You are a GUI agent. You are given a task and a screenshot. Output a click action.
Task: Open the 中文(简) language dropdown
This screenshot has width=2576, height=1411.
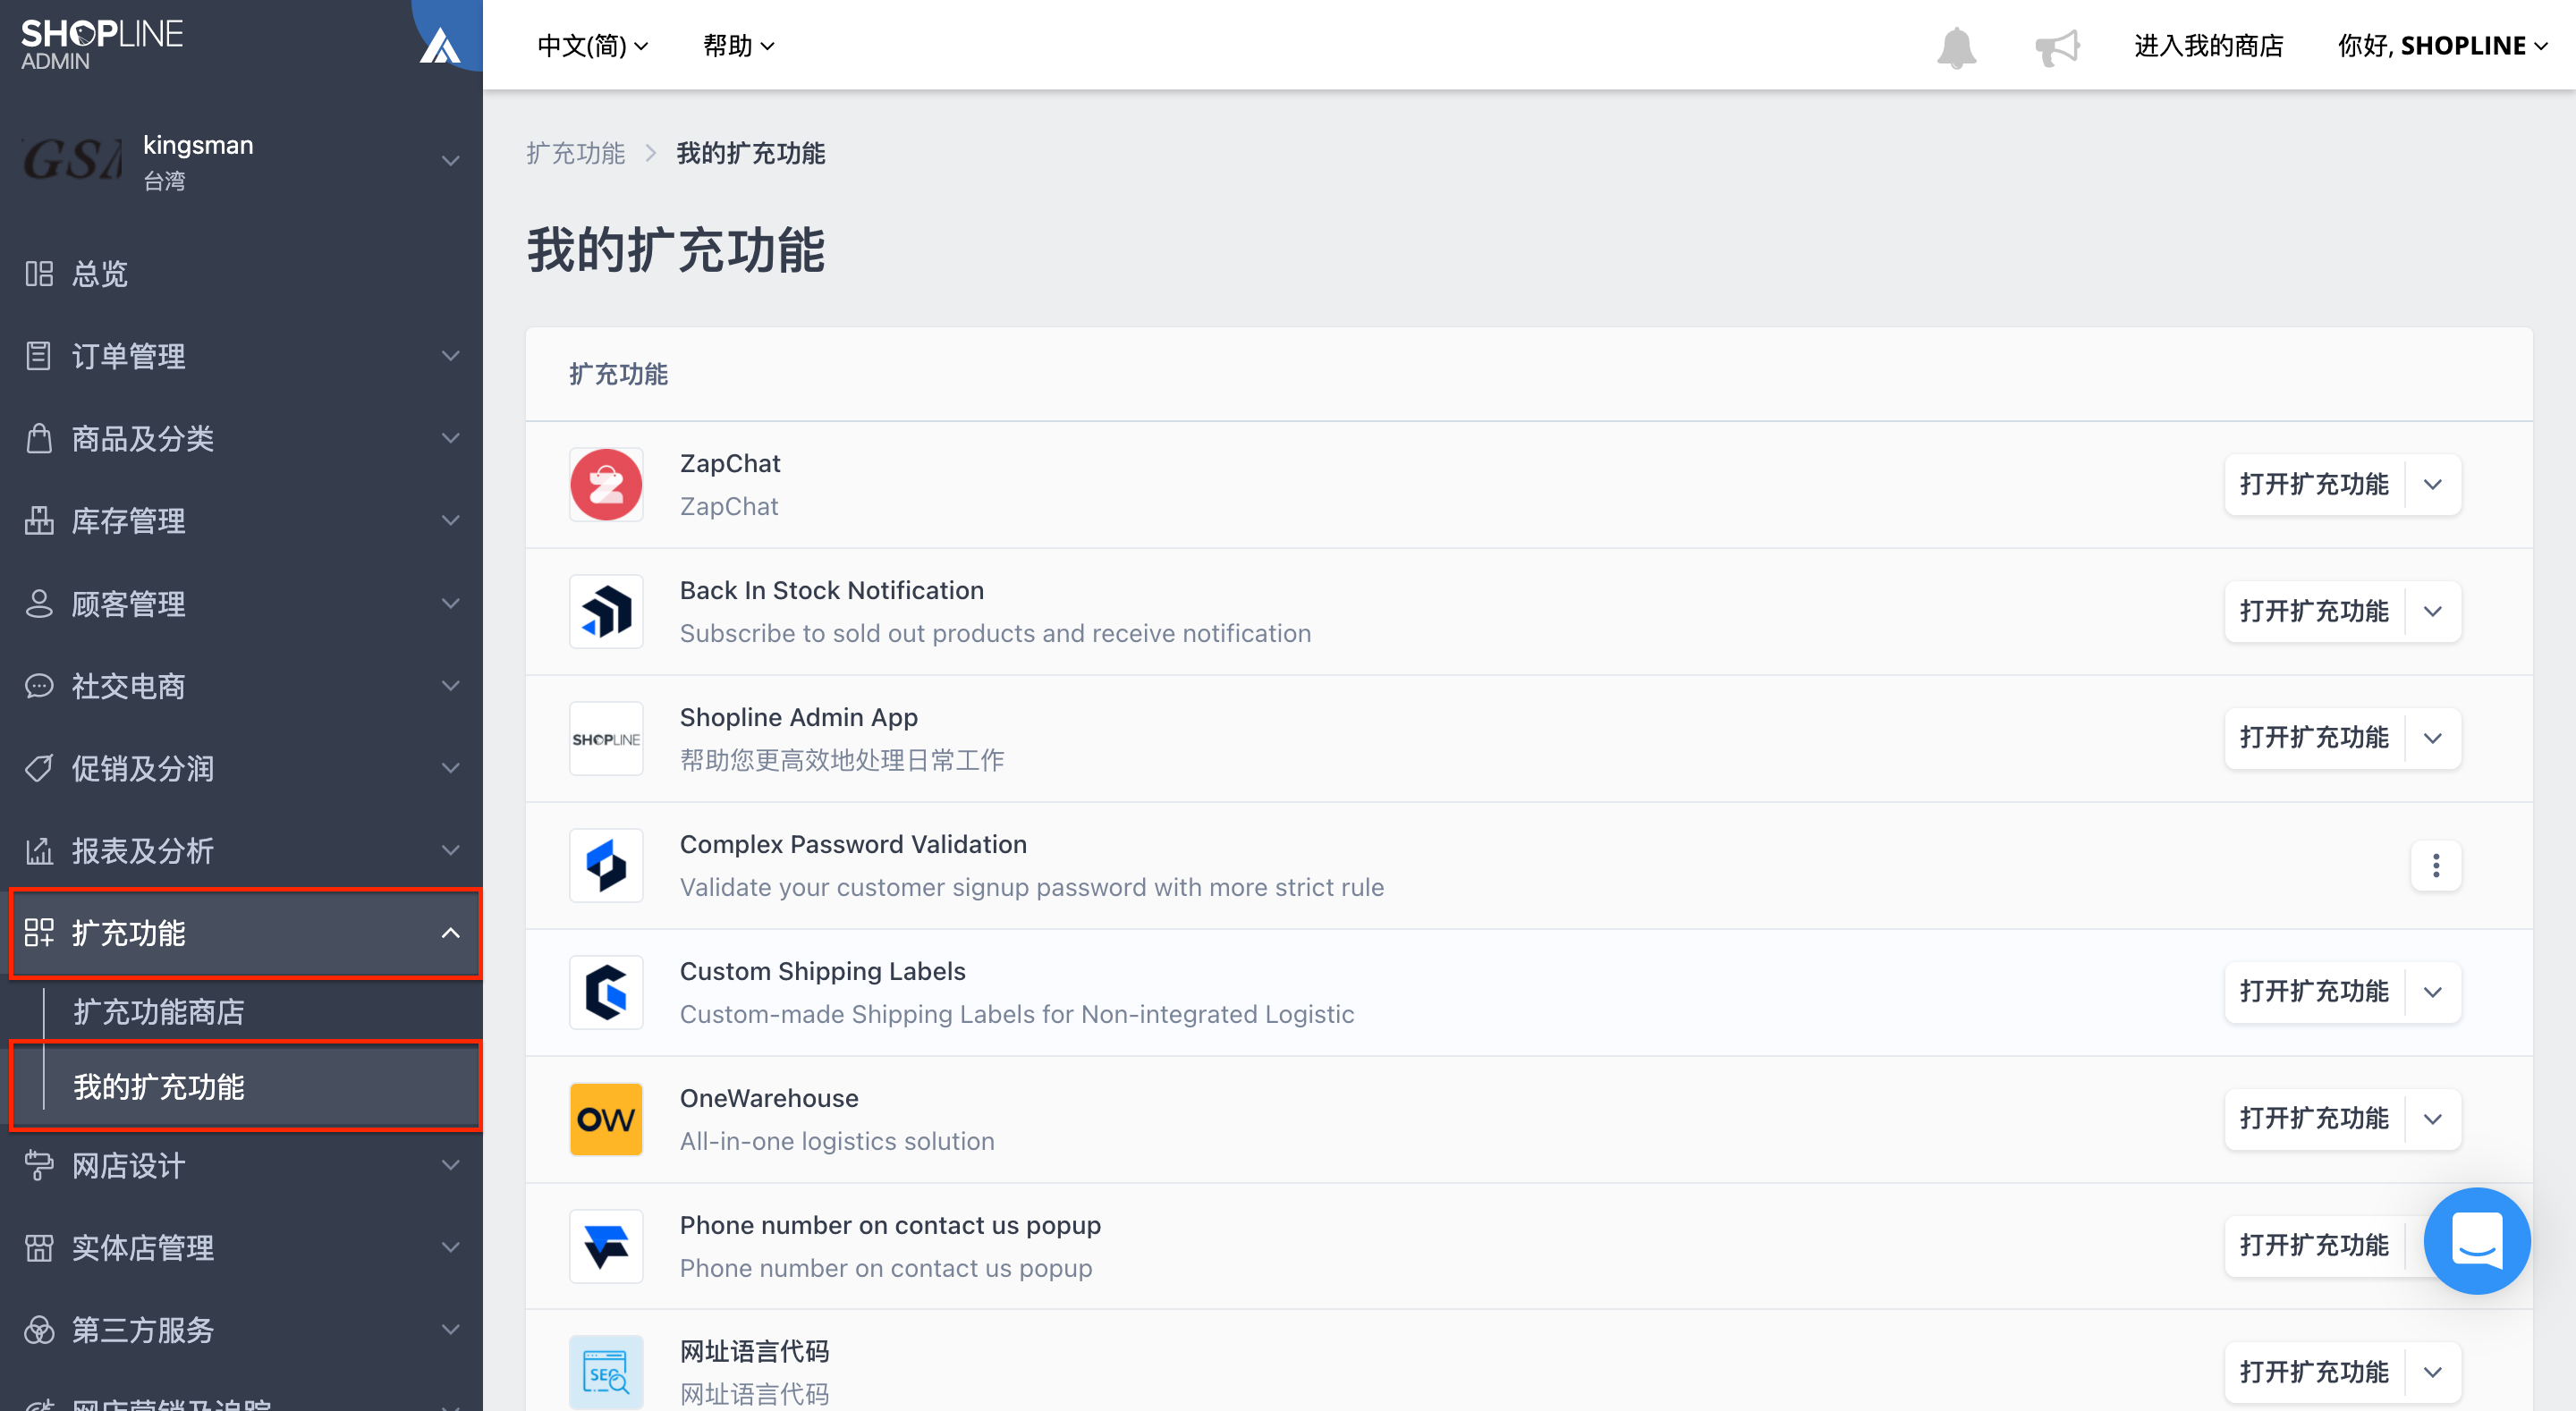click(592, 46)
